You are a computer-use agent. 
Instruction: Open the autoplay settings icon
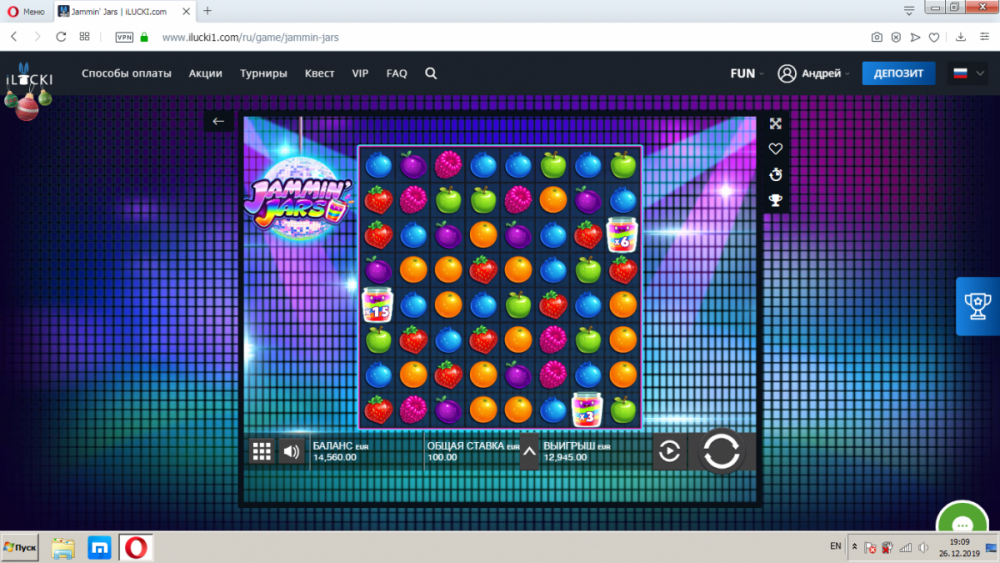(x=669, y=452)
